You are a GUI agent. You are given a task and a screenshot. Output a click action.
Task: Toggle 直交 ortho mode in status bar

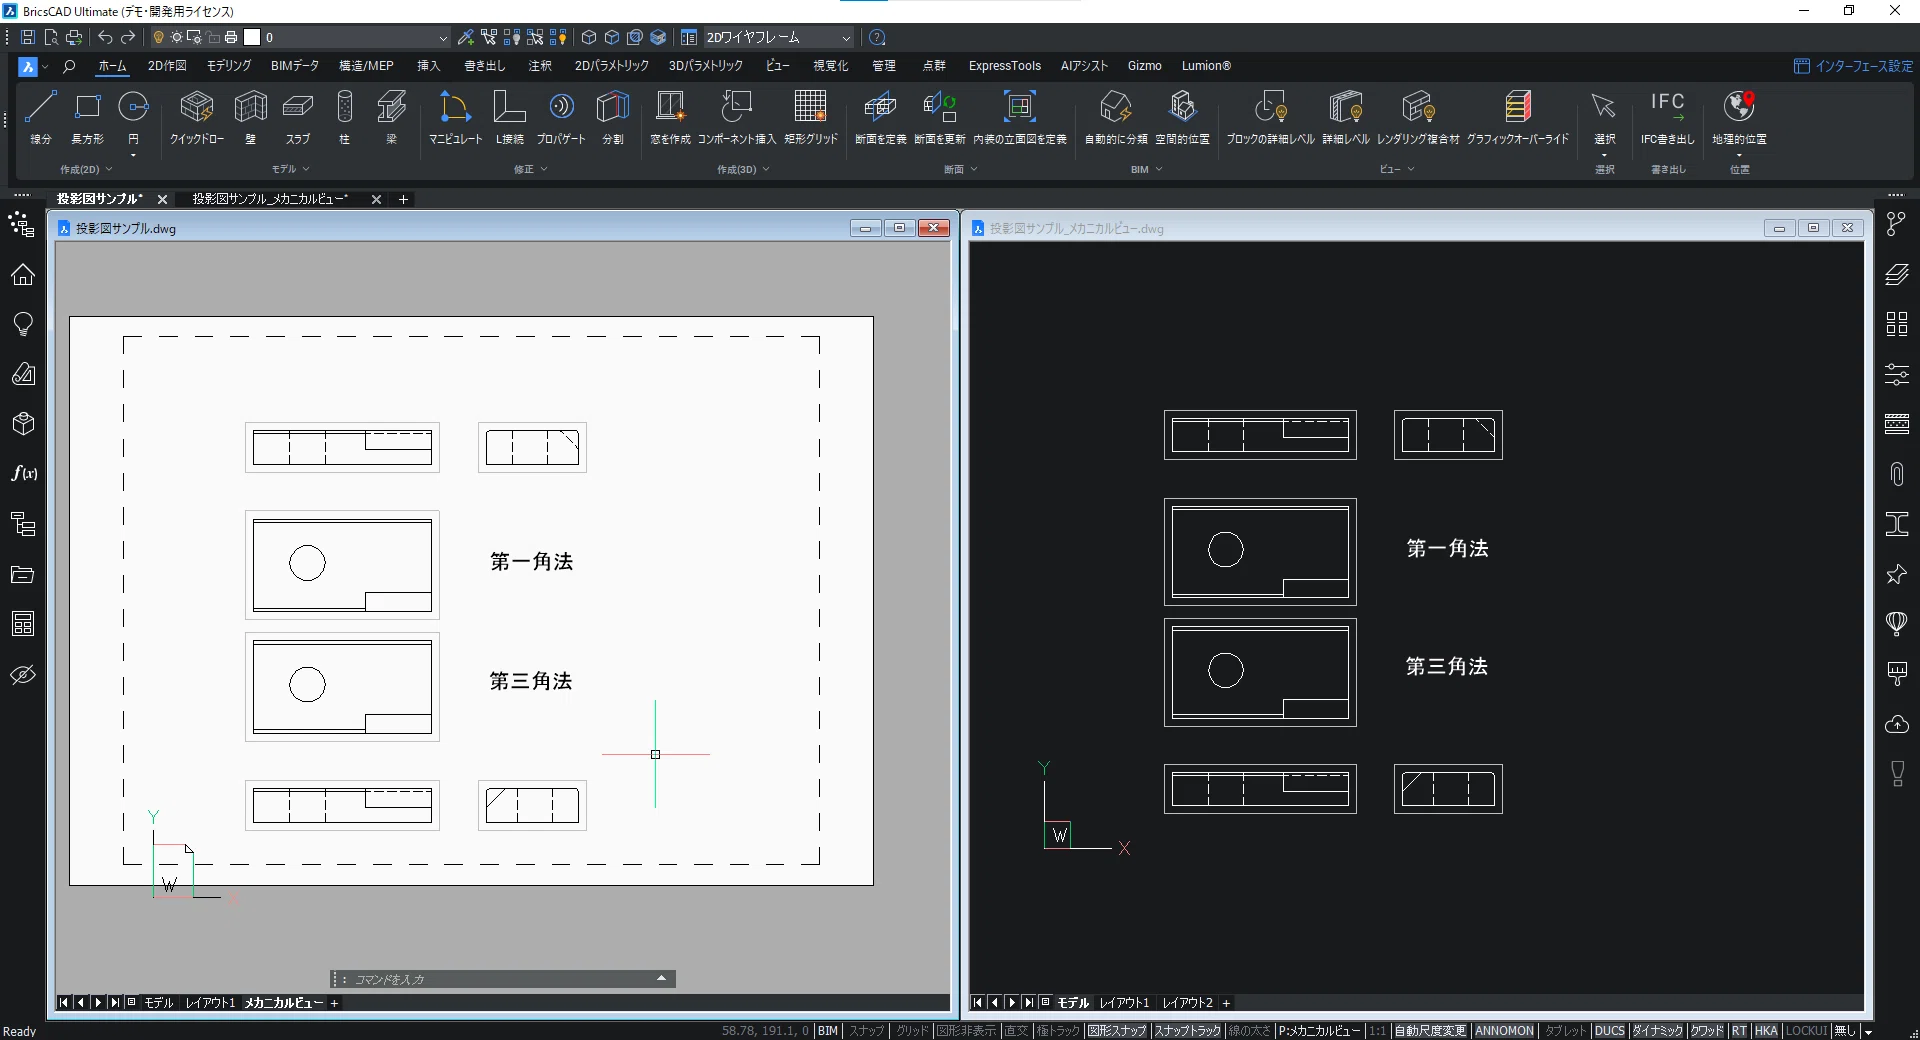pos(1015,1031)
